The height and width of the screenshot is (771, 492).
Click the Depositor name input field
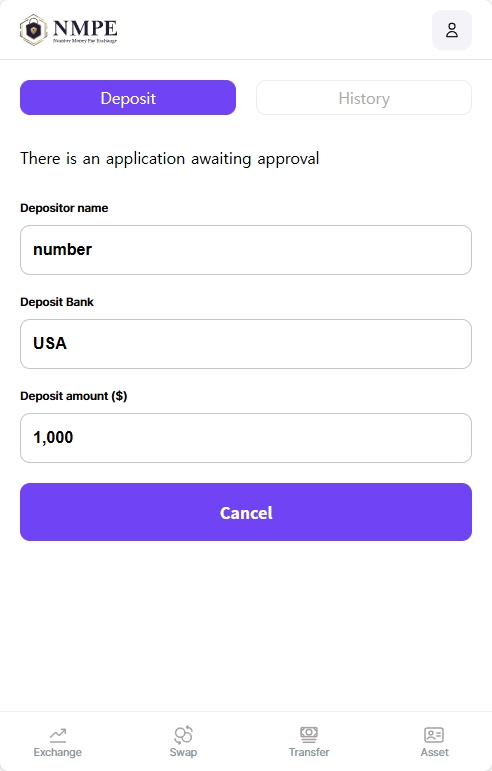tap(246, 250)
